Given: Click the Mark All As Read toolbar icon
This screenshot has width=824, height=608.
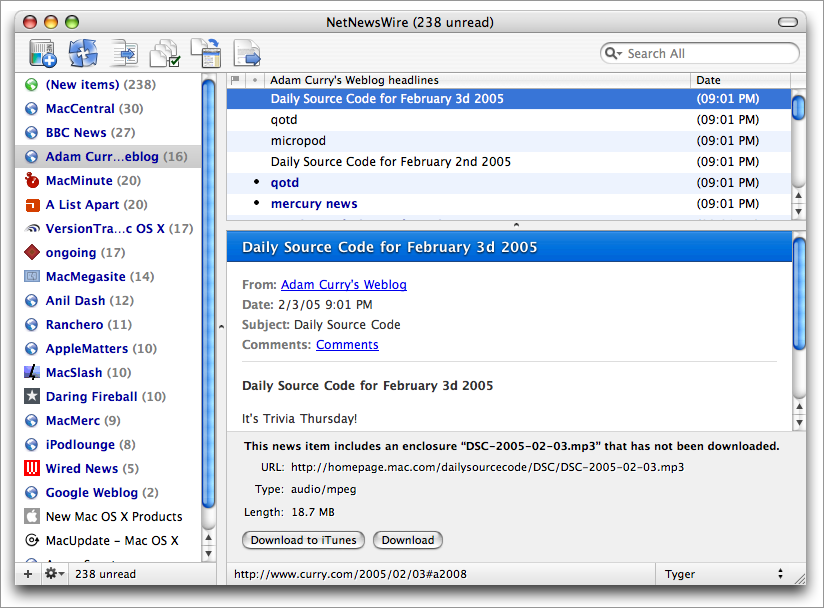Looking at the screenshot, I should pyautogui.click(x=165, y=53).
